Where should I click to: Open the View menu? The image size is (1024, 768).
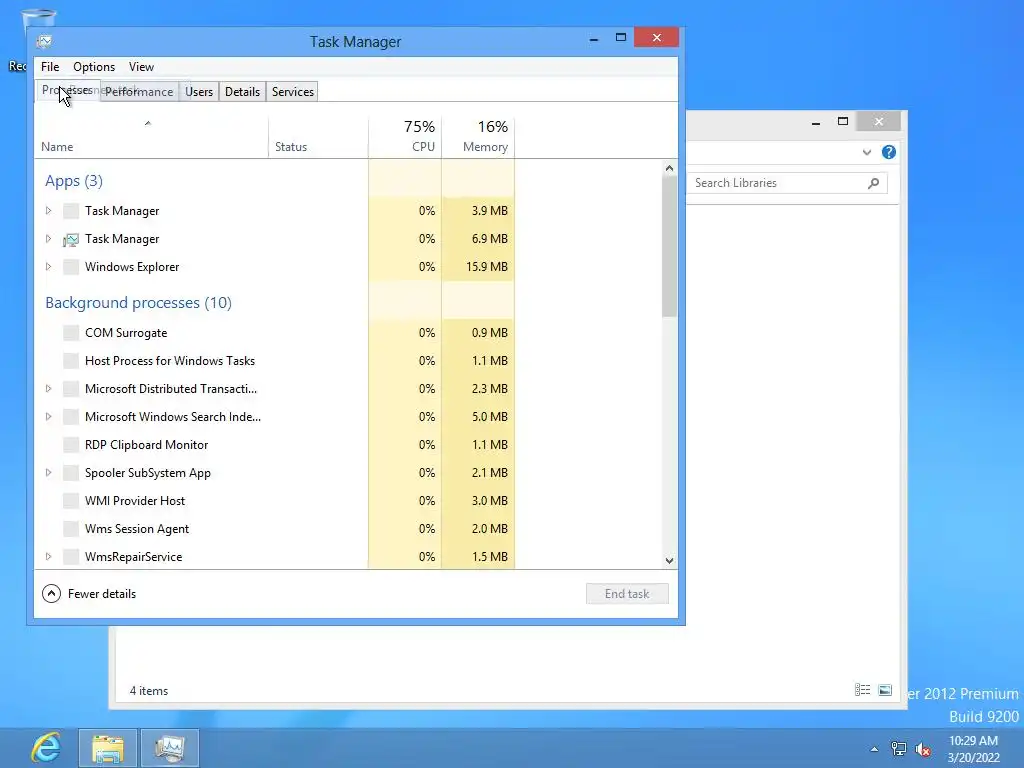(141, 67)
